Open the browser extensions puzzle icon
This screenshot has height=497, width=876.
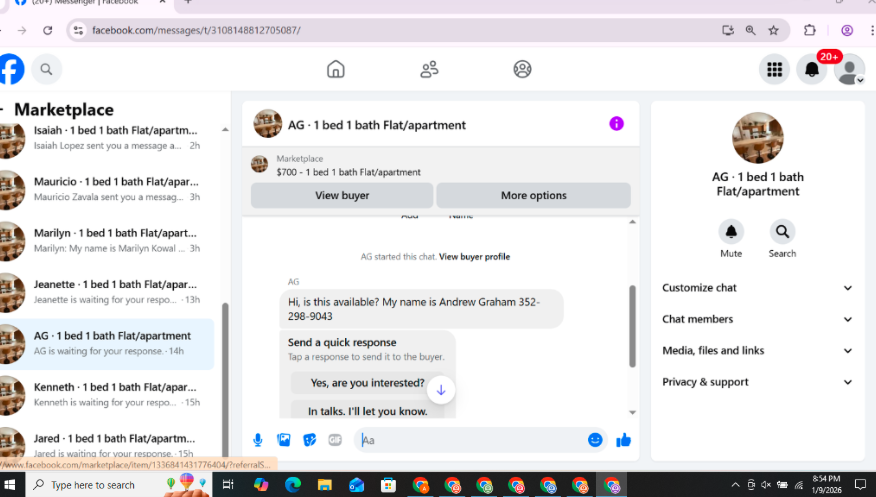(x=810, y=30)
